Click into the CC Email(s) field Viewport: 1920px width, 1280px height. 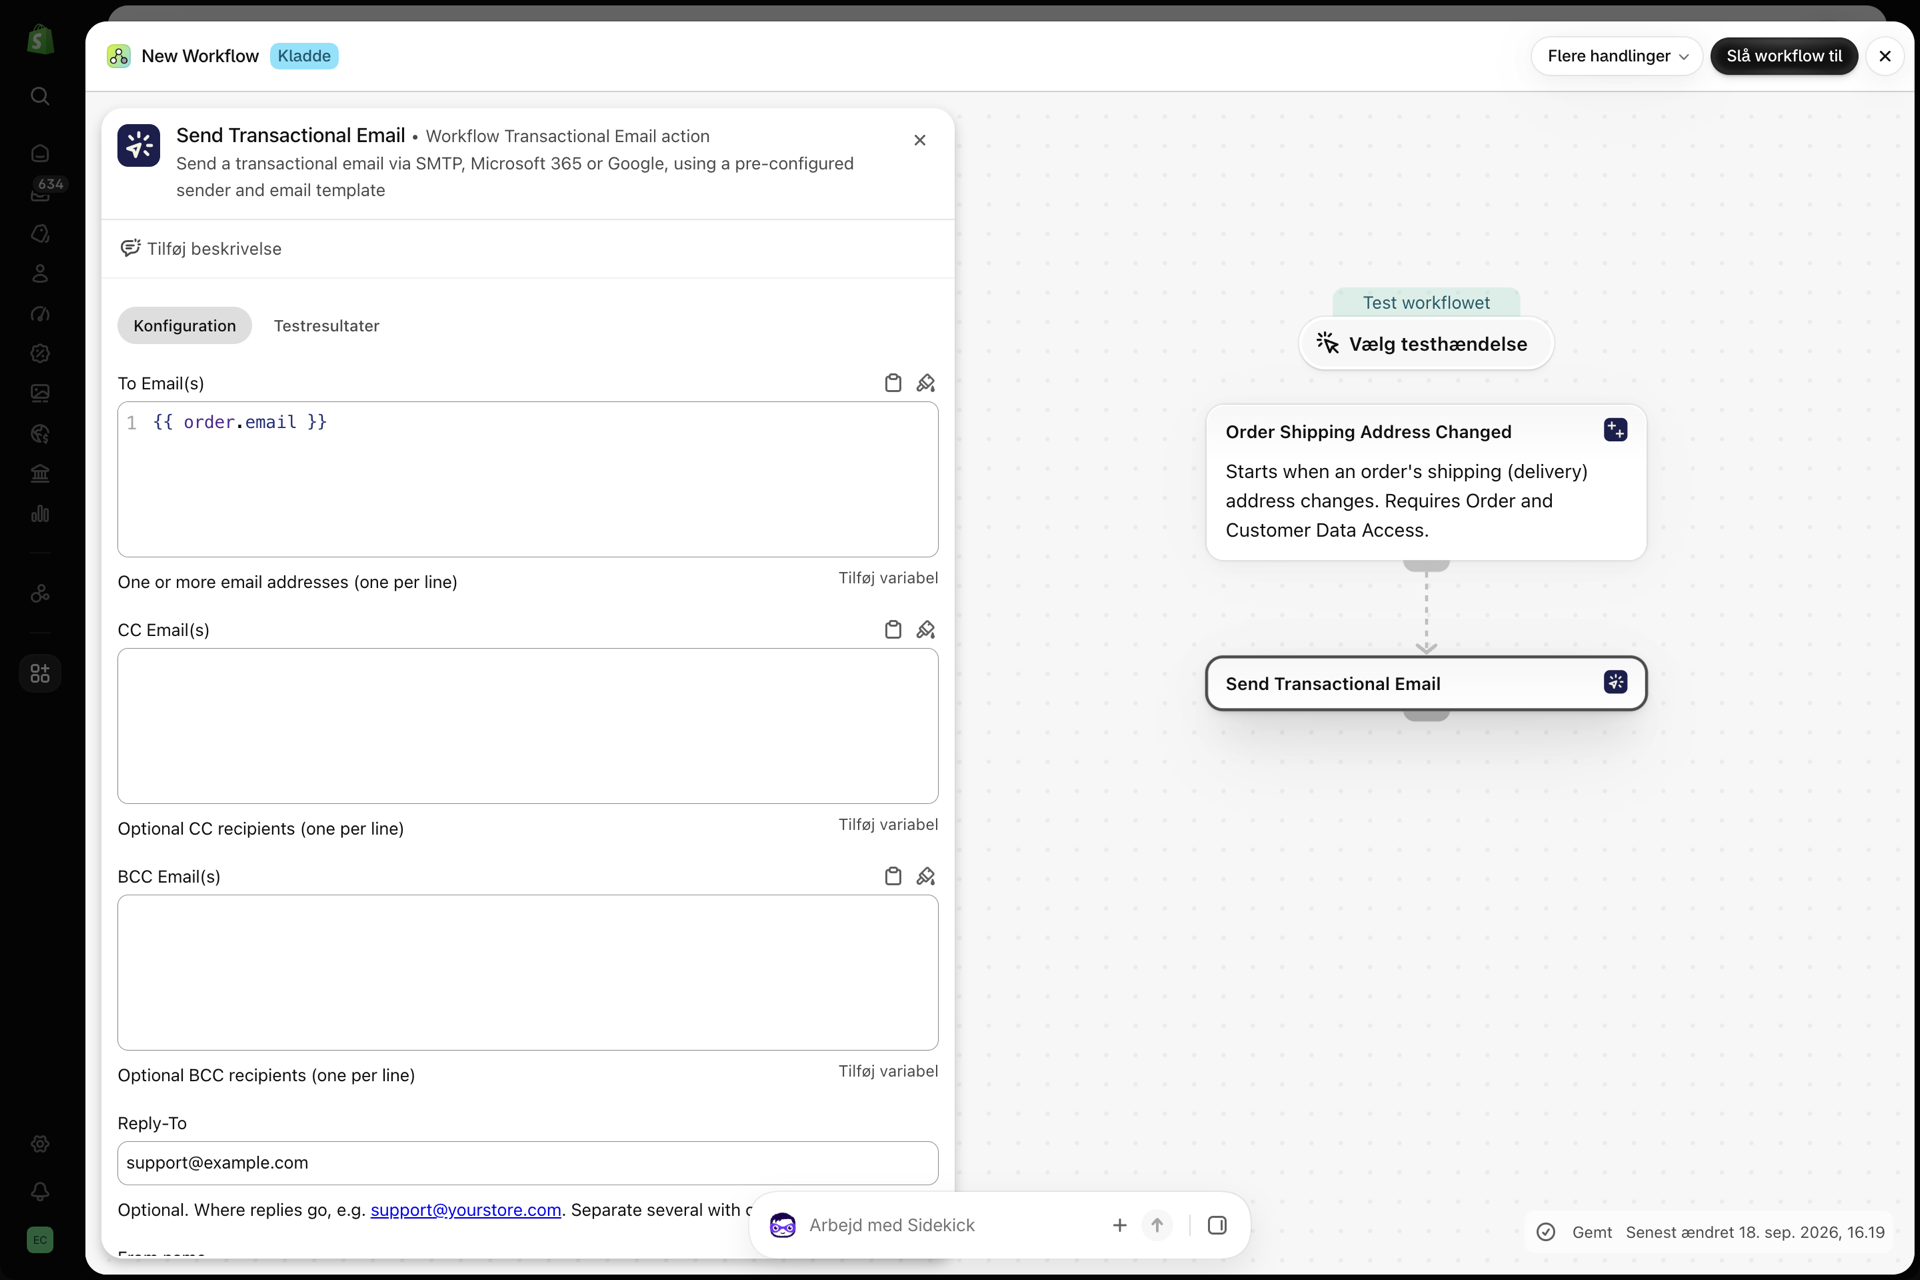[x=528, y=726]
